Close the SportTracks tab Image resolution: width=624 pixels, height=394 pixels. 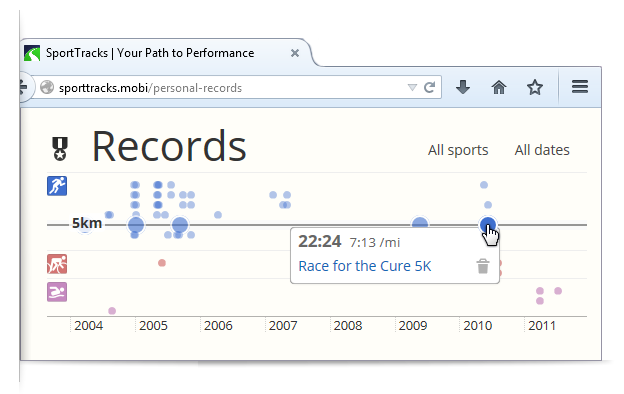click(x=295, y=53)
